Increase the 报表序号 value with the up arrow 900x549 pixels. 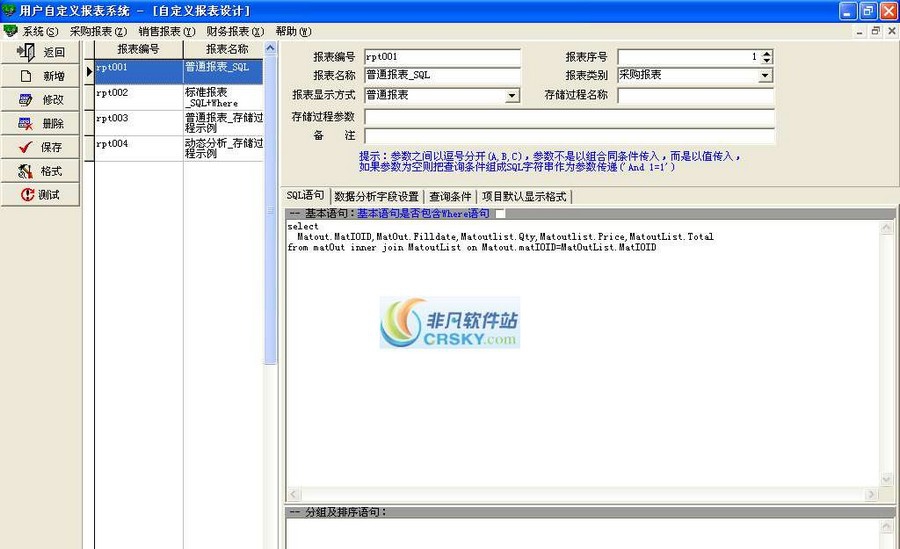click(767, 53)
